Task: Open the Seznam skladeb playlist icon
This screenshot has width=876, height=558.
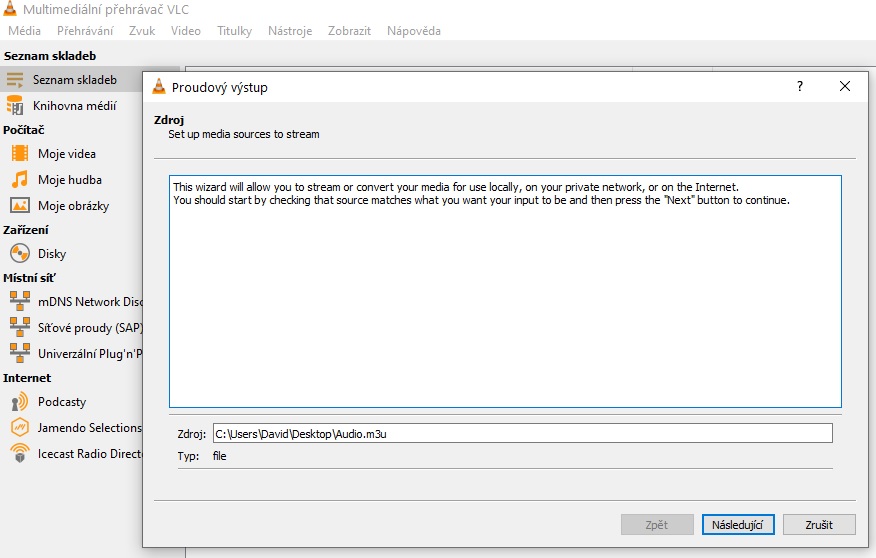Action: [15, 80]
